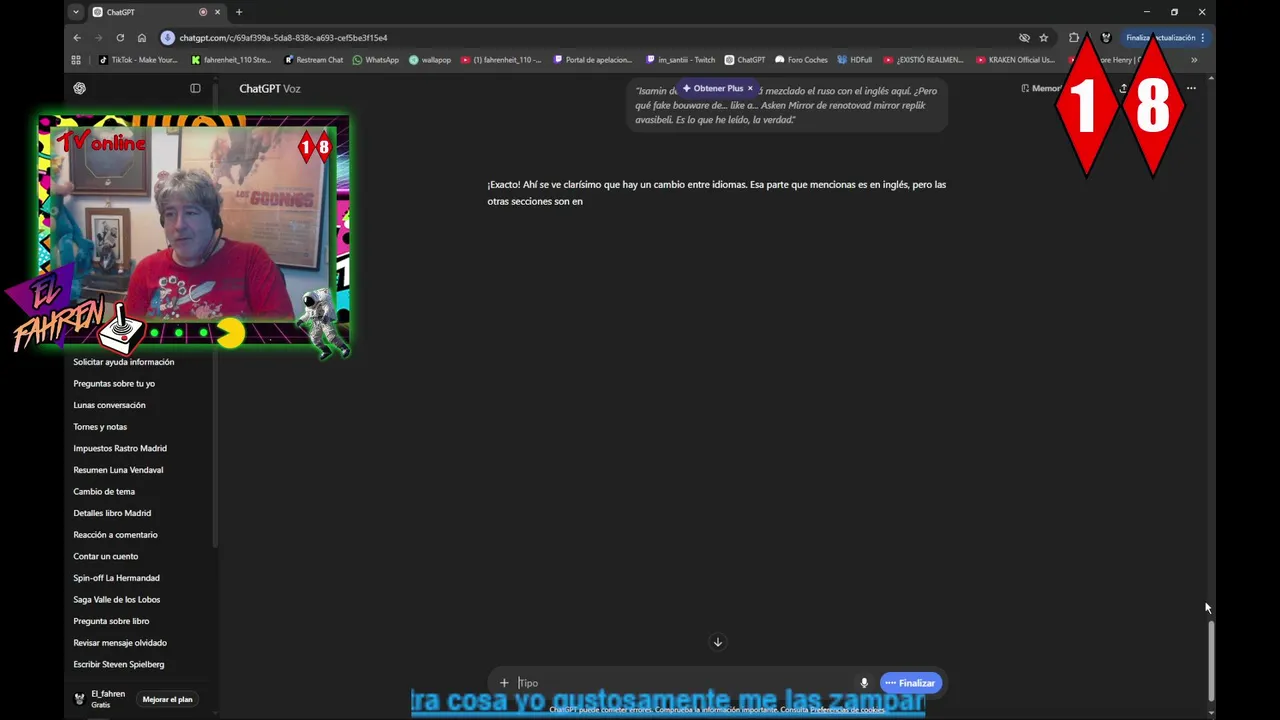Open the ChatGPT logo home icon

(80, 88)
